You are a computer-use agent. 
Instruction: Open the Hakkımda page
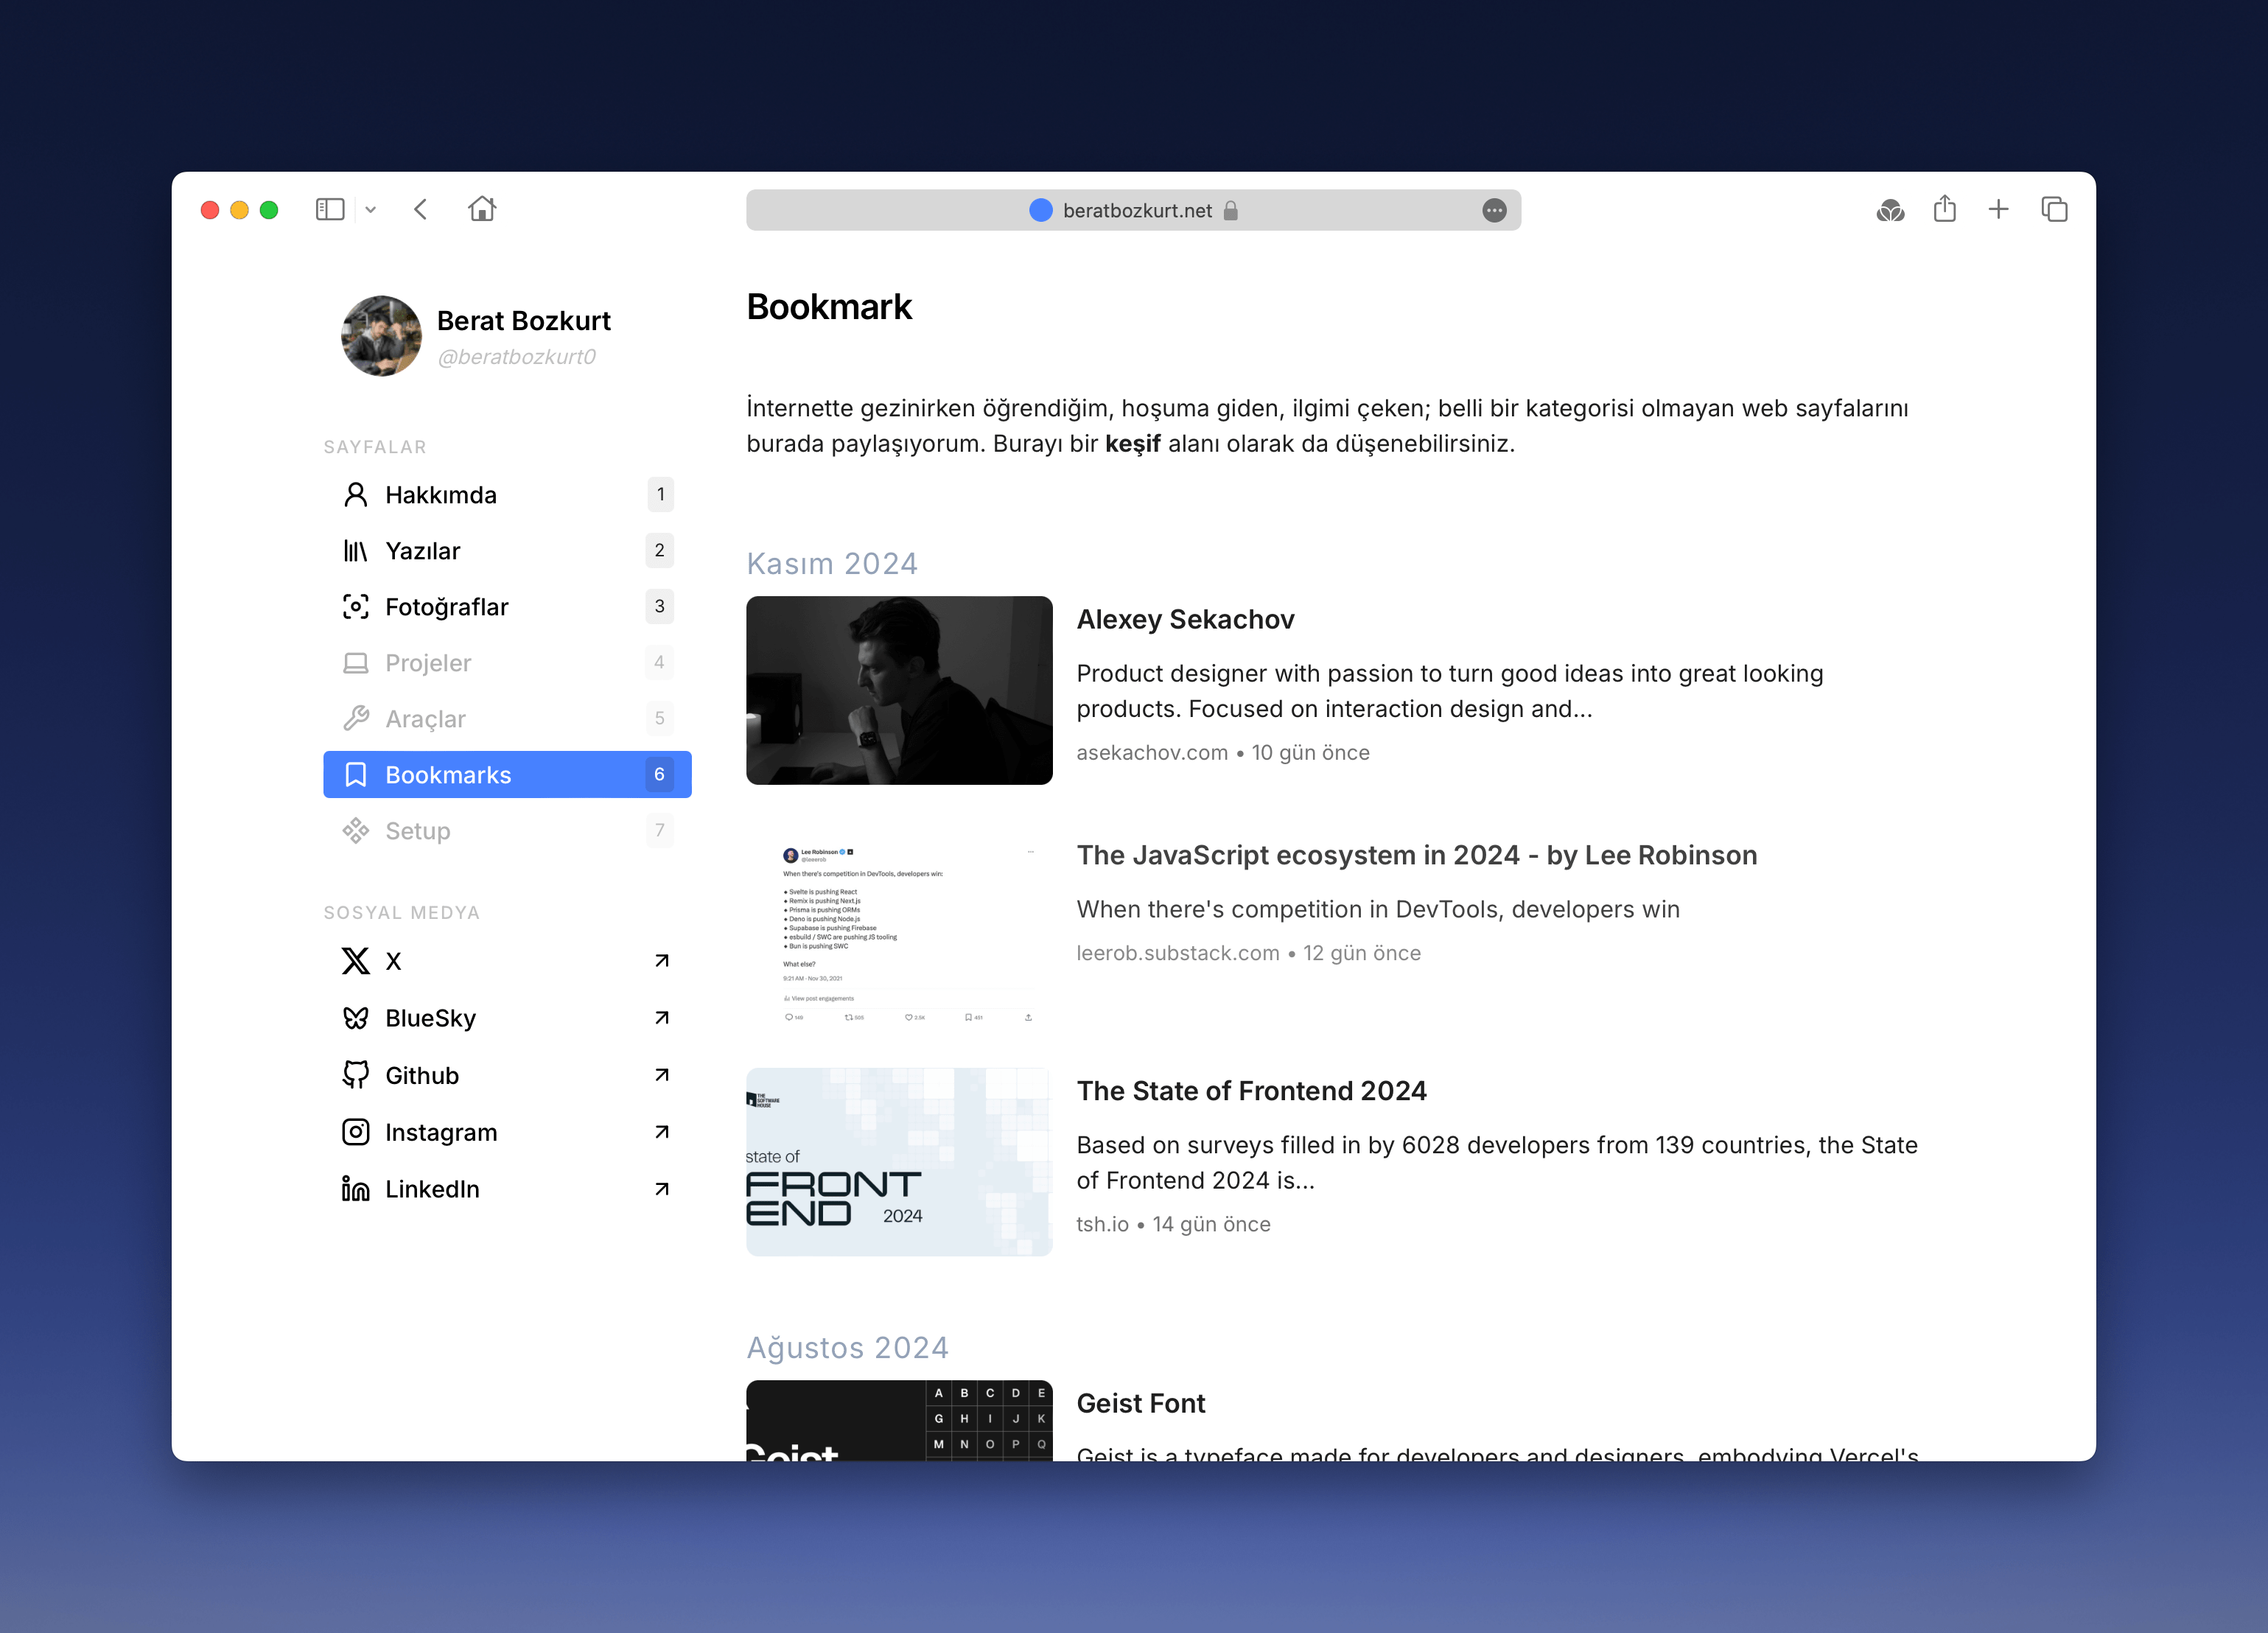coord(441,495)
